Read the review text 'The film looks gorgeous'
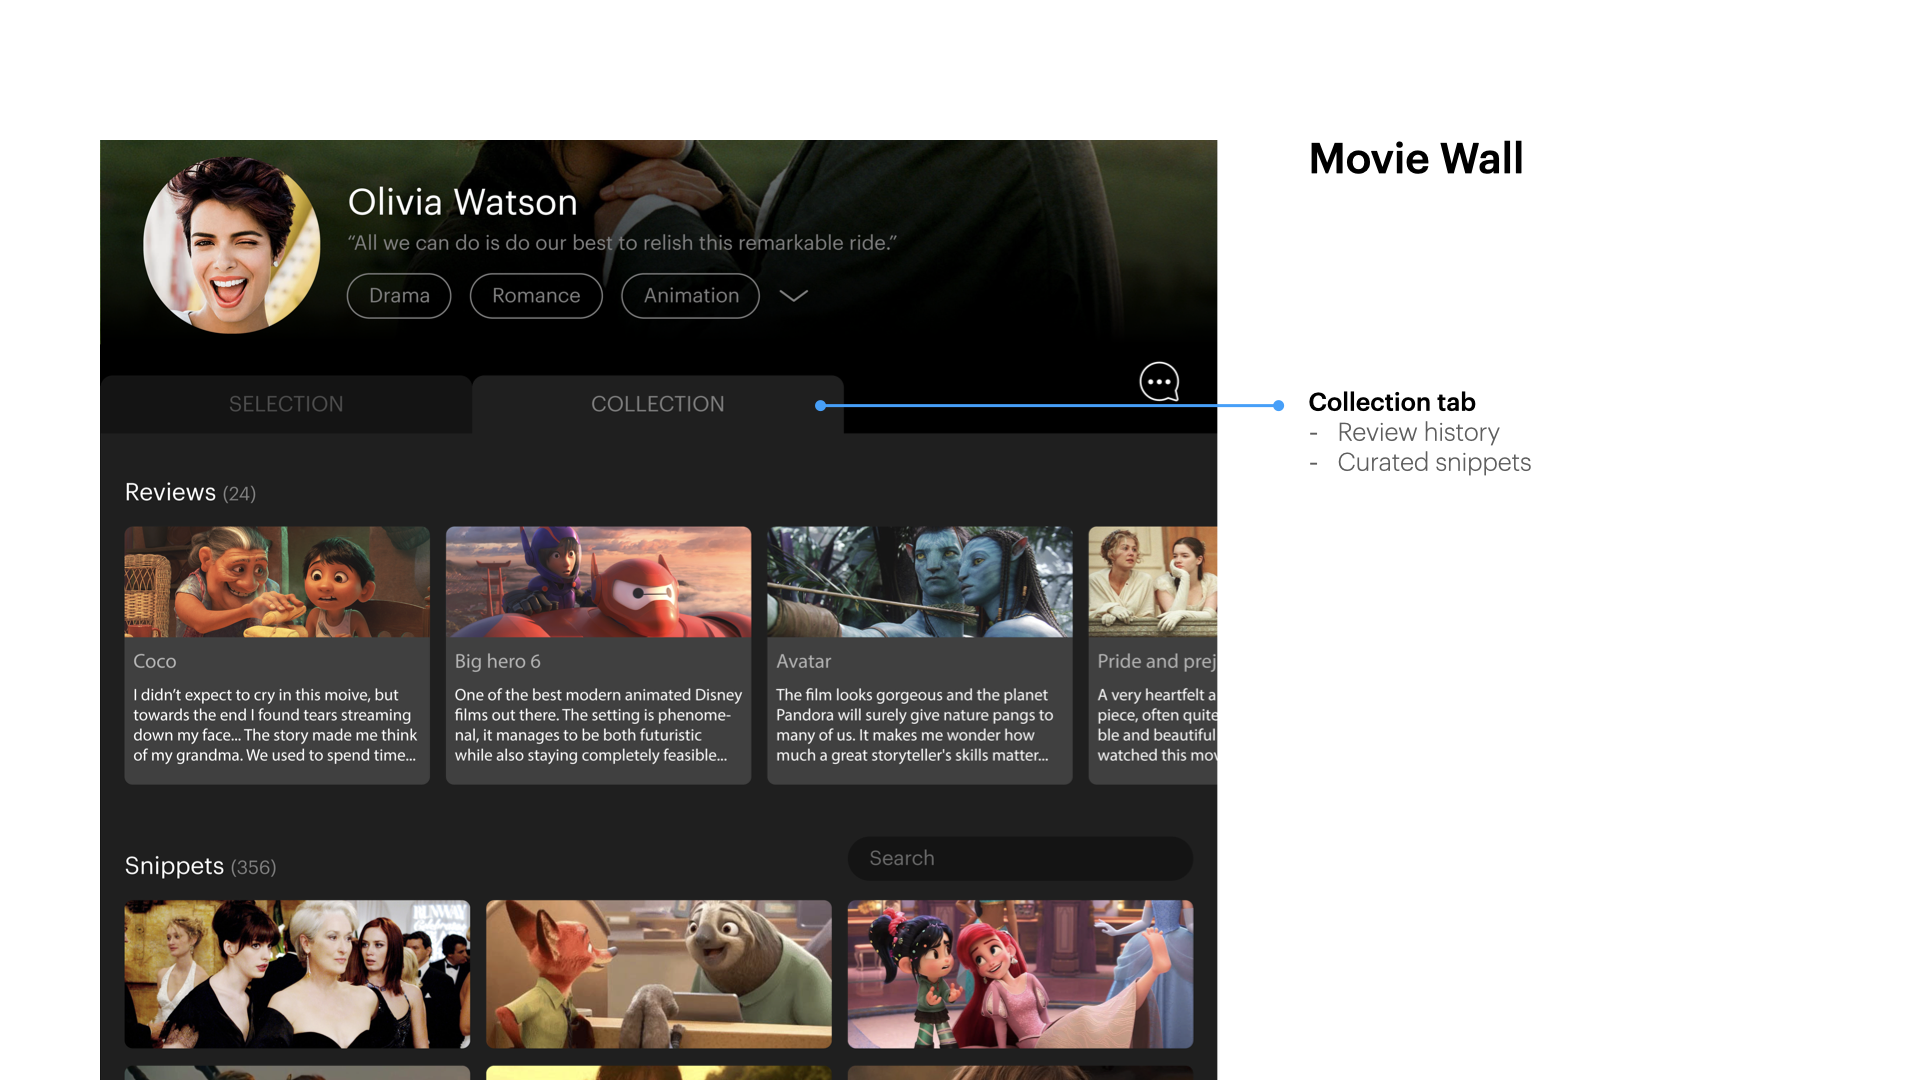Image resolution: width=1920 pixels, height=1080 pixels. 914,725
